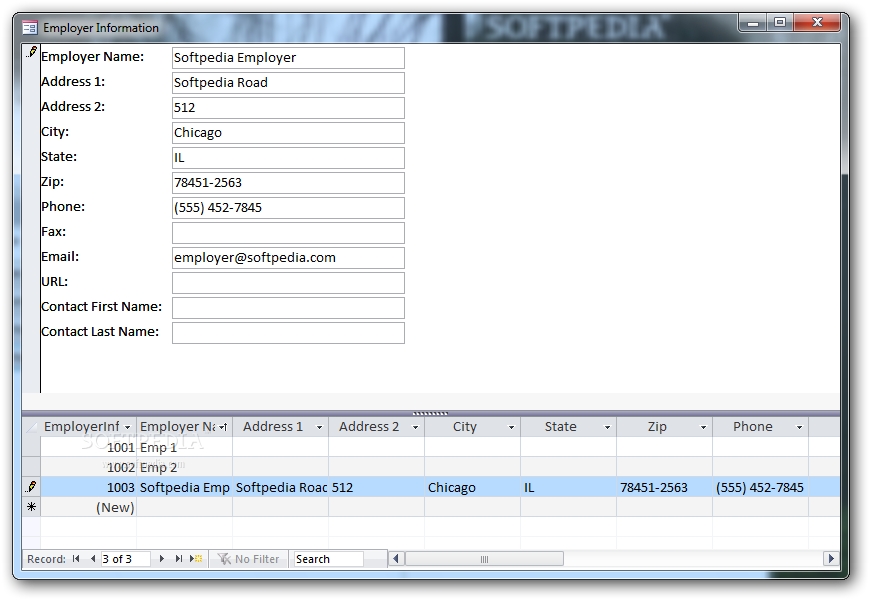This screenshot has height=600, width=870.
Task: Click the Employer Information form icon in title bar
Action: point(30,28)
